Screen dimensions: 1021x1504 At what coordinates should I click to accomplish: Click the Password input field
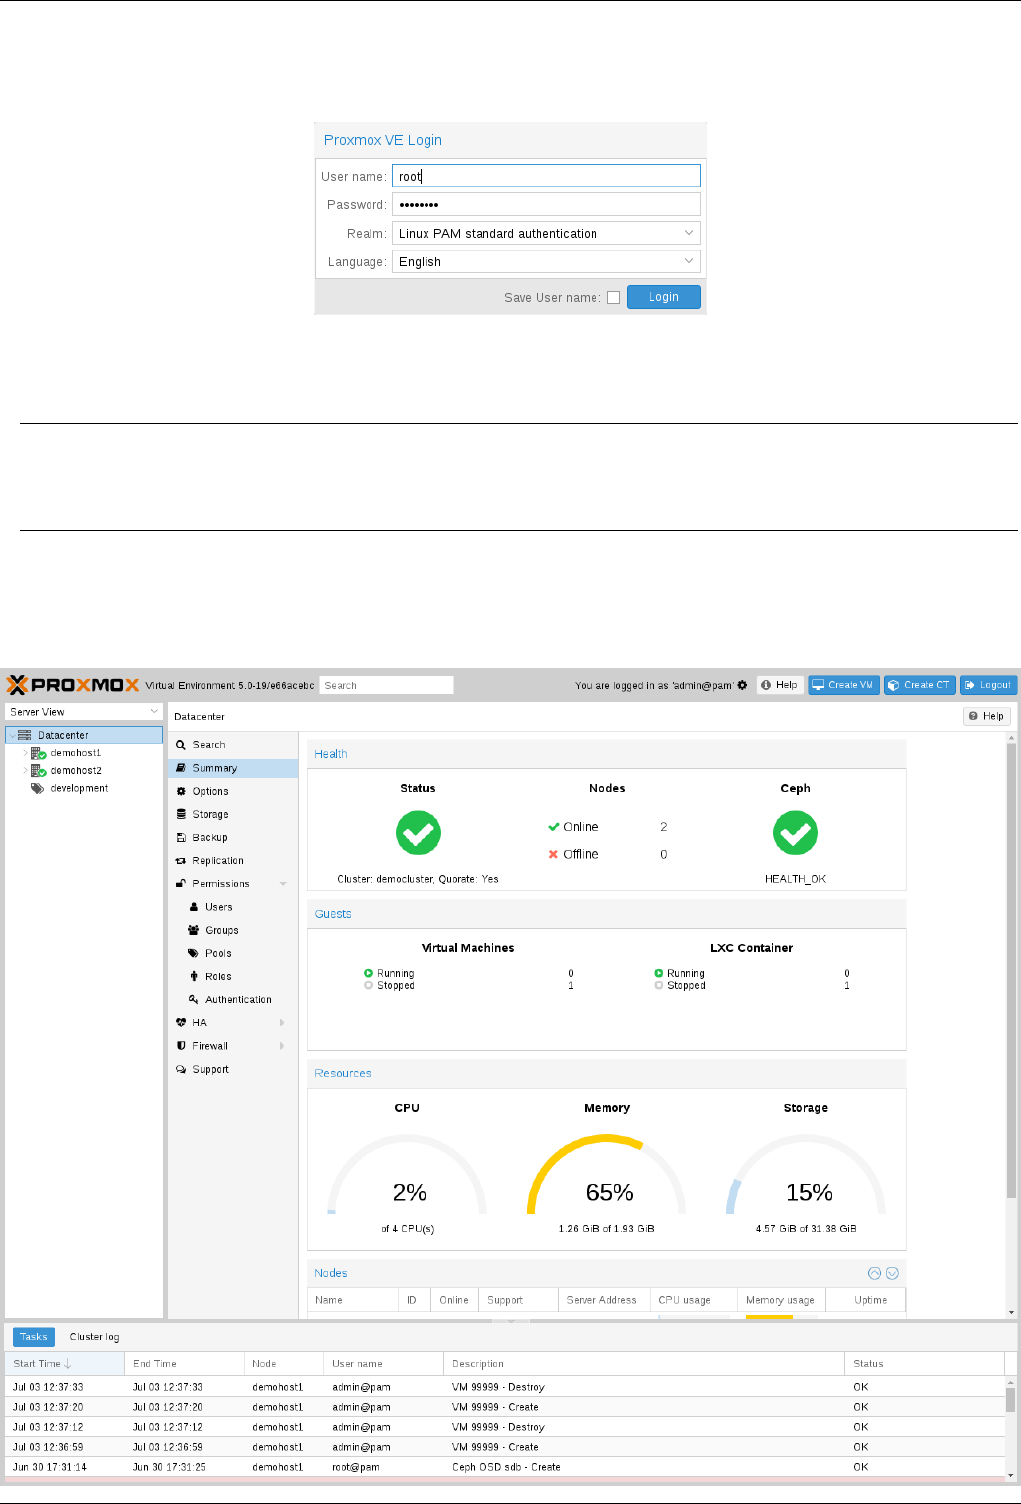[546, 204]
